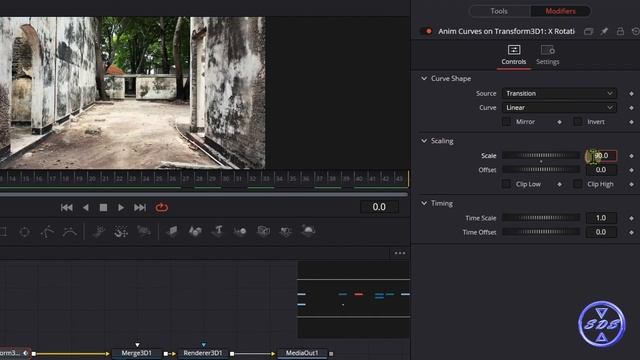The height and width of the screenshot is (360, 640).
Task: Click the node graph navigator minimap
Action: tap(353, 300)
